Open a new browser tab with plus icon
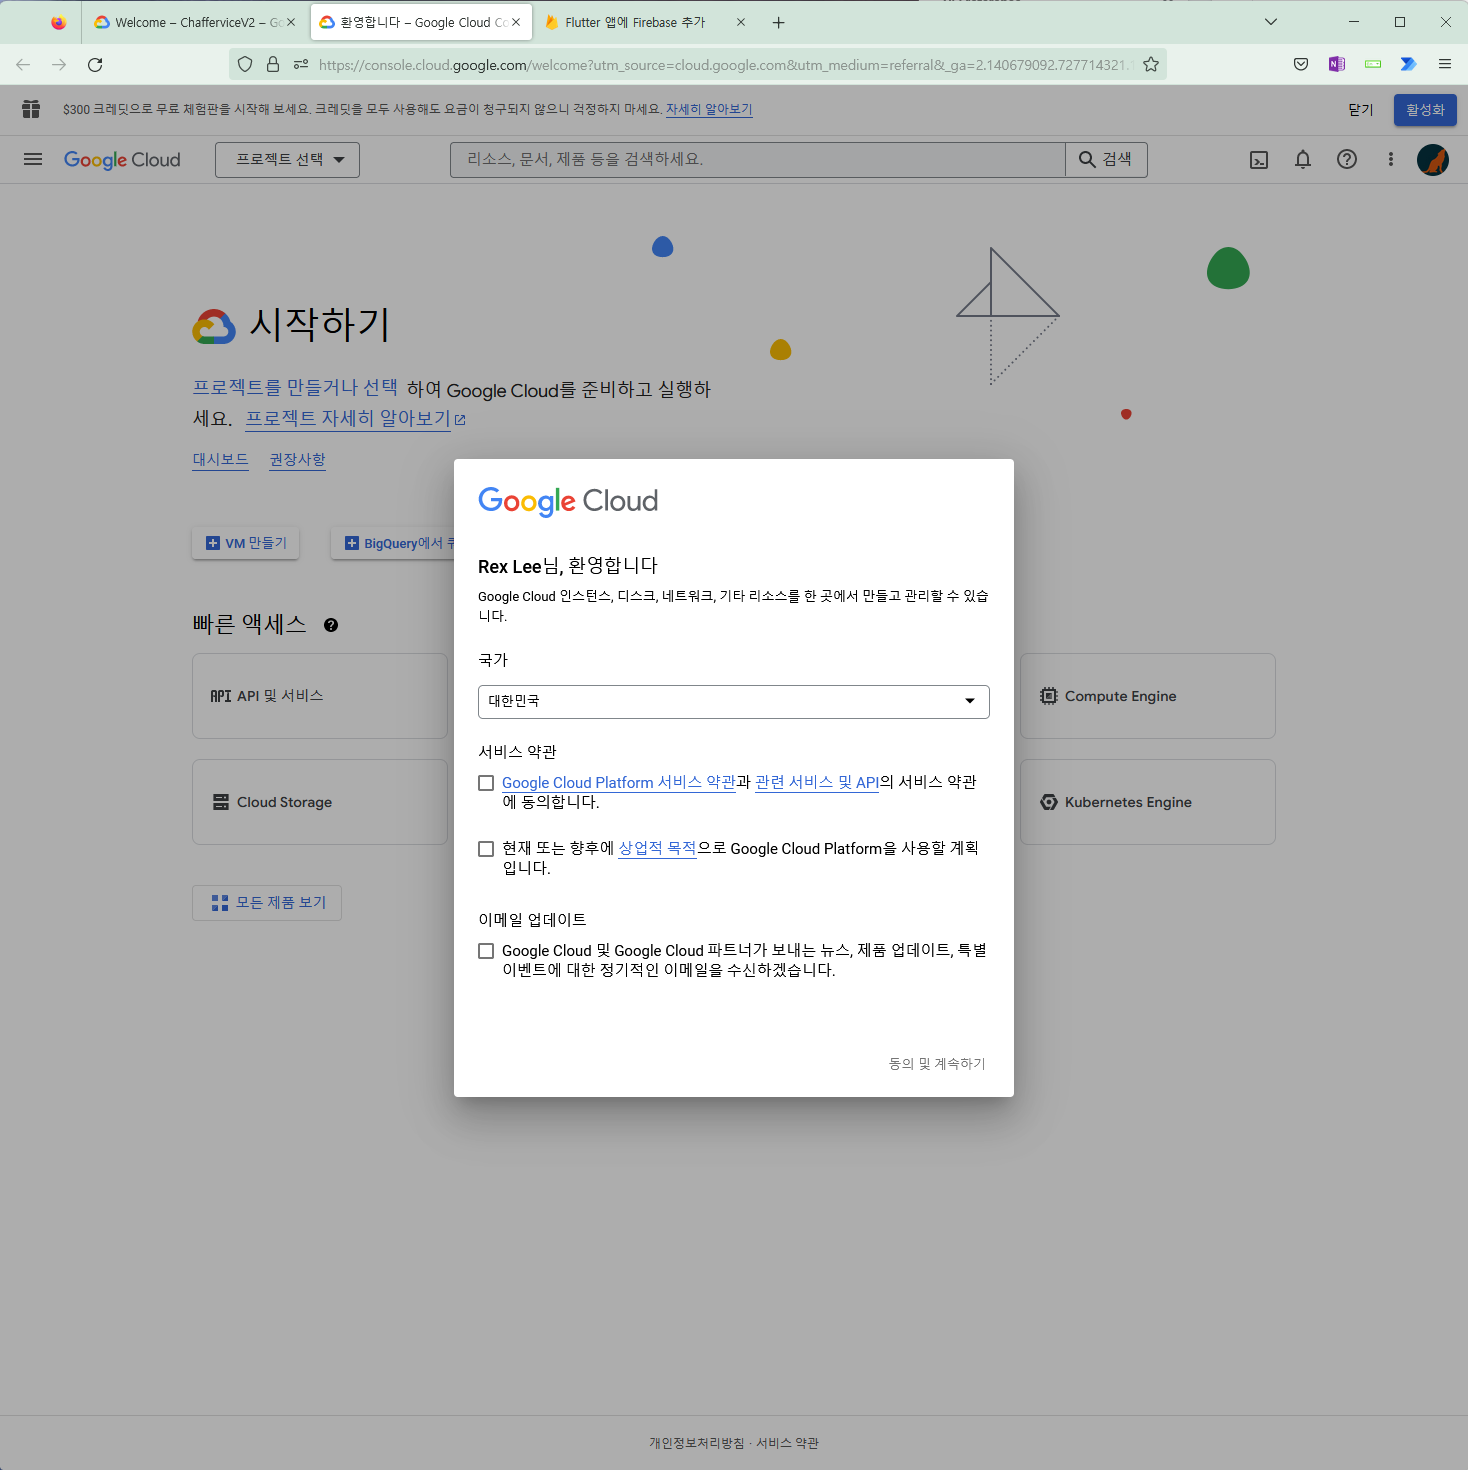 click(779, 22)
